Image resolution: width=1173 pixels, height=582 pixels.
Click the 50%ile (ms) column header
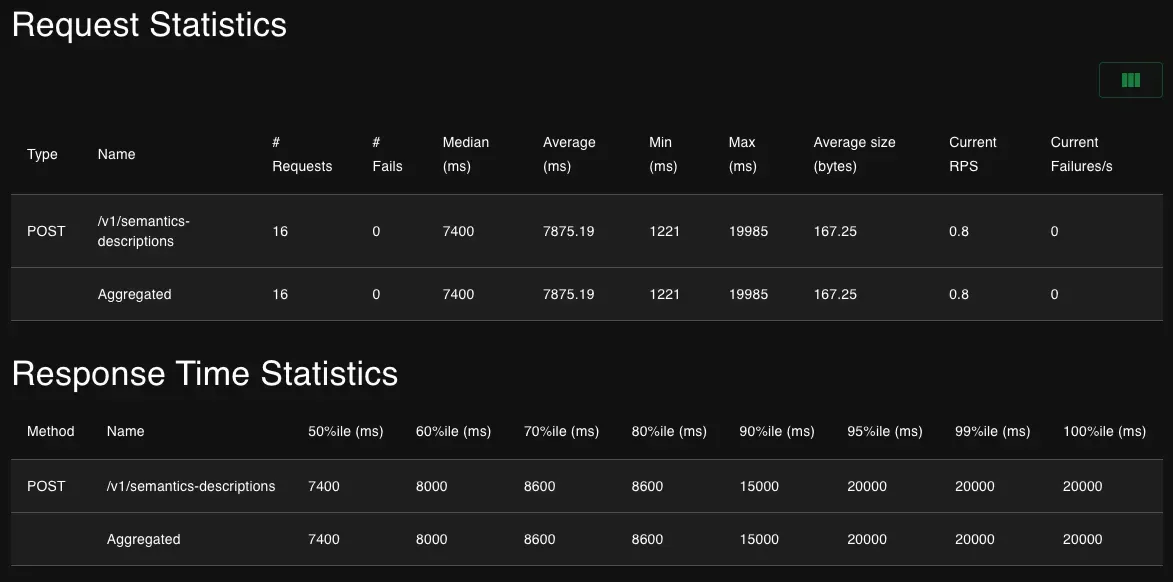(x=345, y=431)
